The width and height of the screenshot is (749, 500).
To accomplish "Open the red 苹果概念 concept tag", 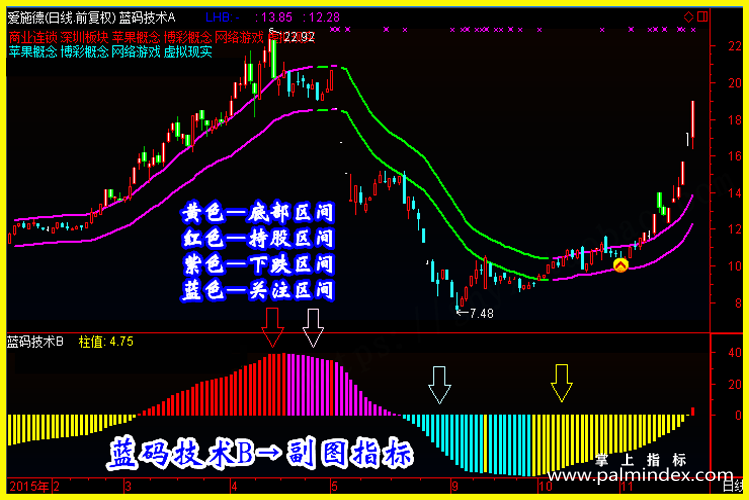I will click(x=136, y=37).
